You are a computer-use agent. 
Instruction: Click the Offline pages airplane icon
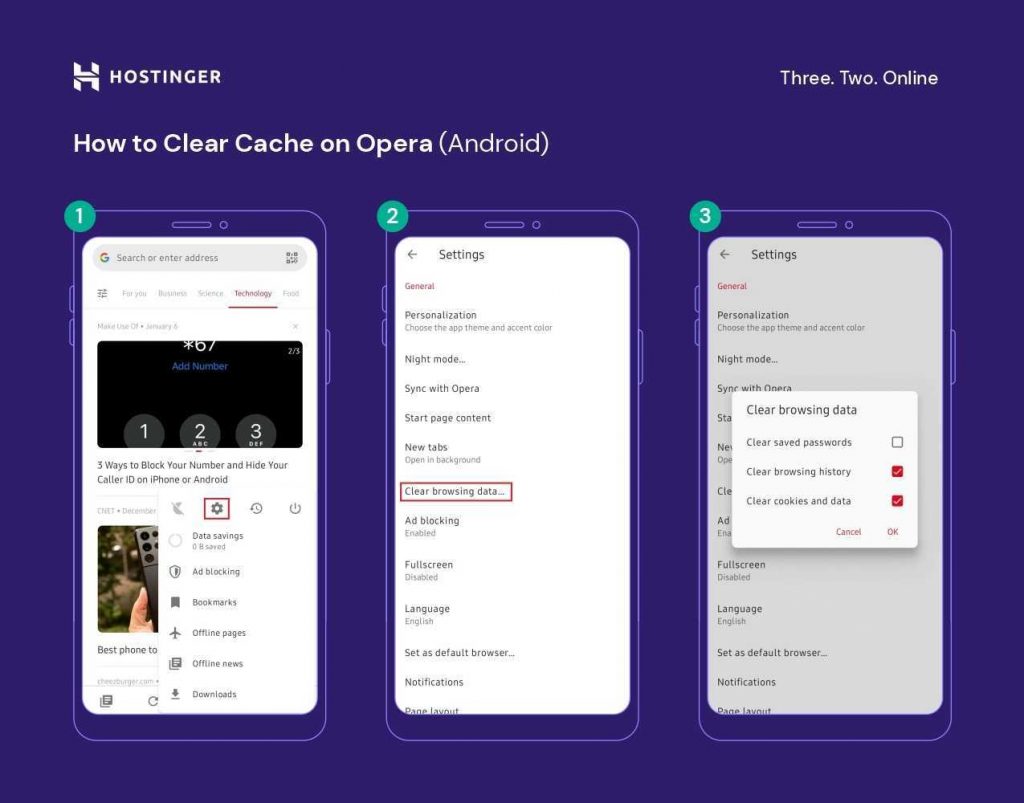click(175, 633)
